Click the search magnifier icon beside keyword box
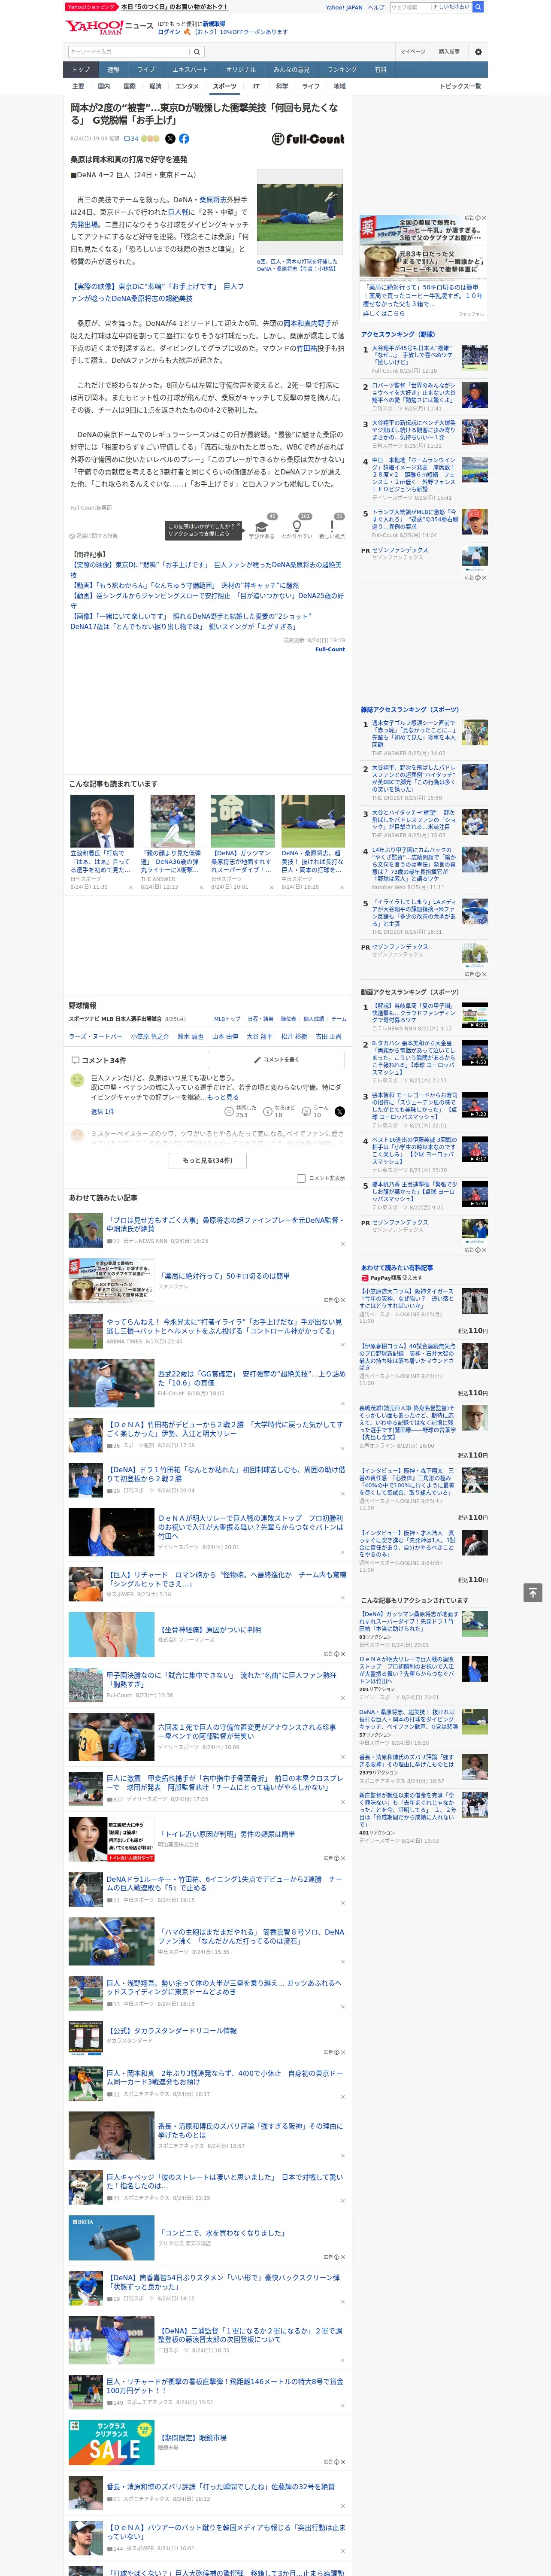This screenshot has width=551, height=2576. [x=197, y=52]
